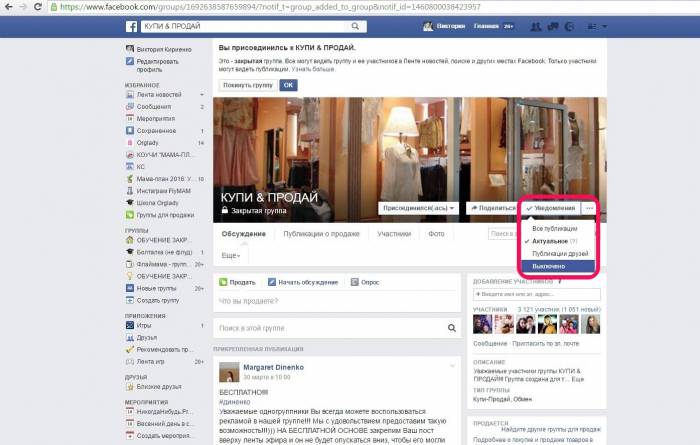Select 'Актуальное' notification option
This screenshot has width=700, height=445.
(x=554, y=241)
